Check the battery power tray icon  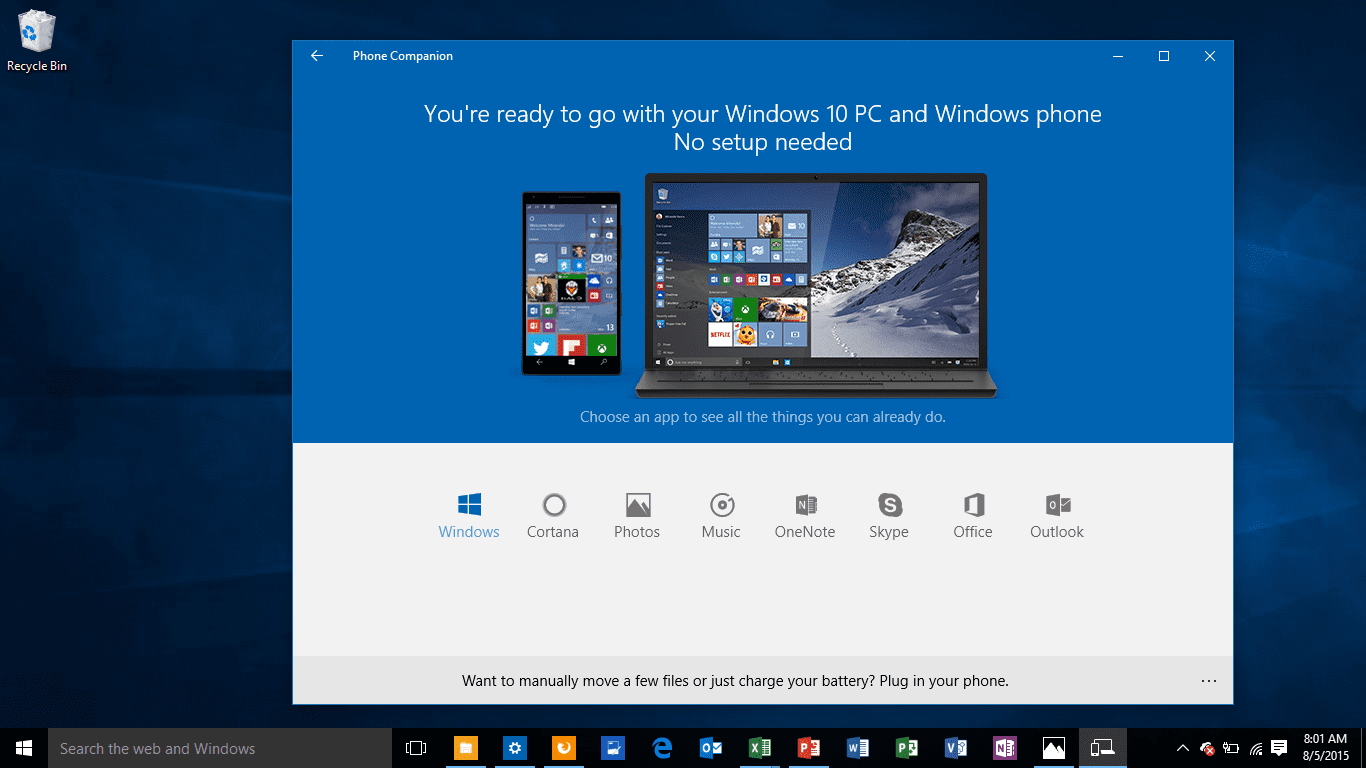[1231, 748]
